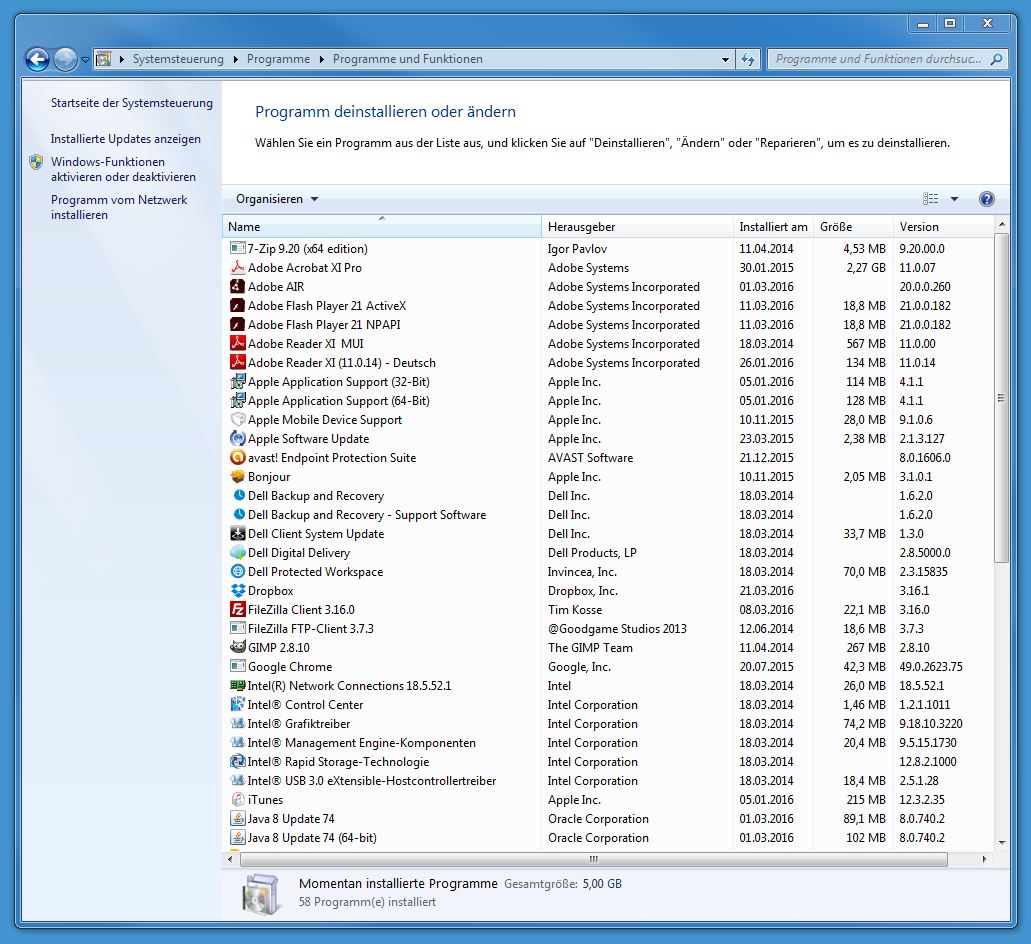The image size is (1031, 944).
Task: Select Adobe Reader XI (11.0.14) - Deutsch
Action: pyautogui.click(x=341, y=363)
